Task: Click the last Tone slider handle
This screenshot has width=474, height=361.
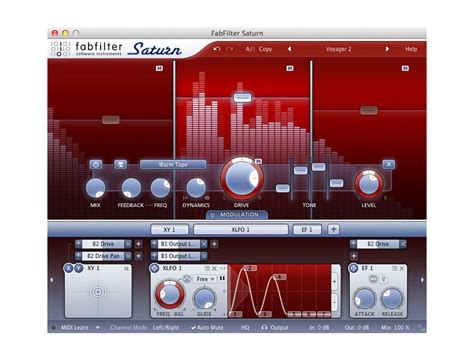Action: click(x=336, y=183)
